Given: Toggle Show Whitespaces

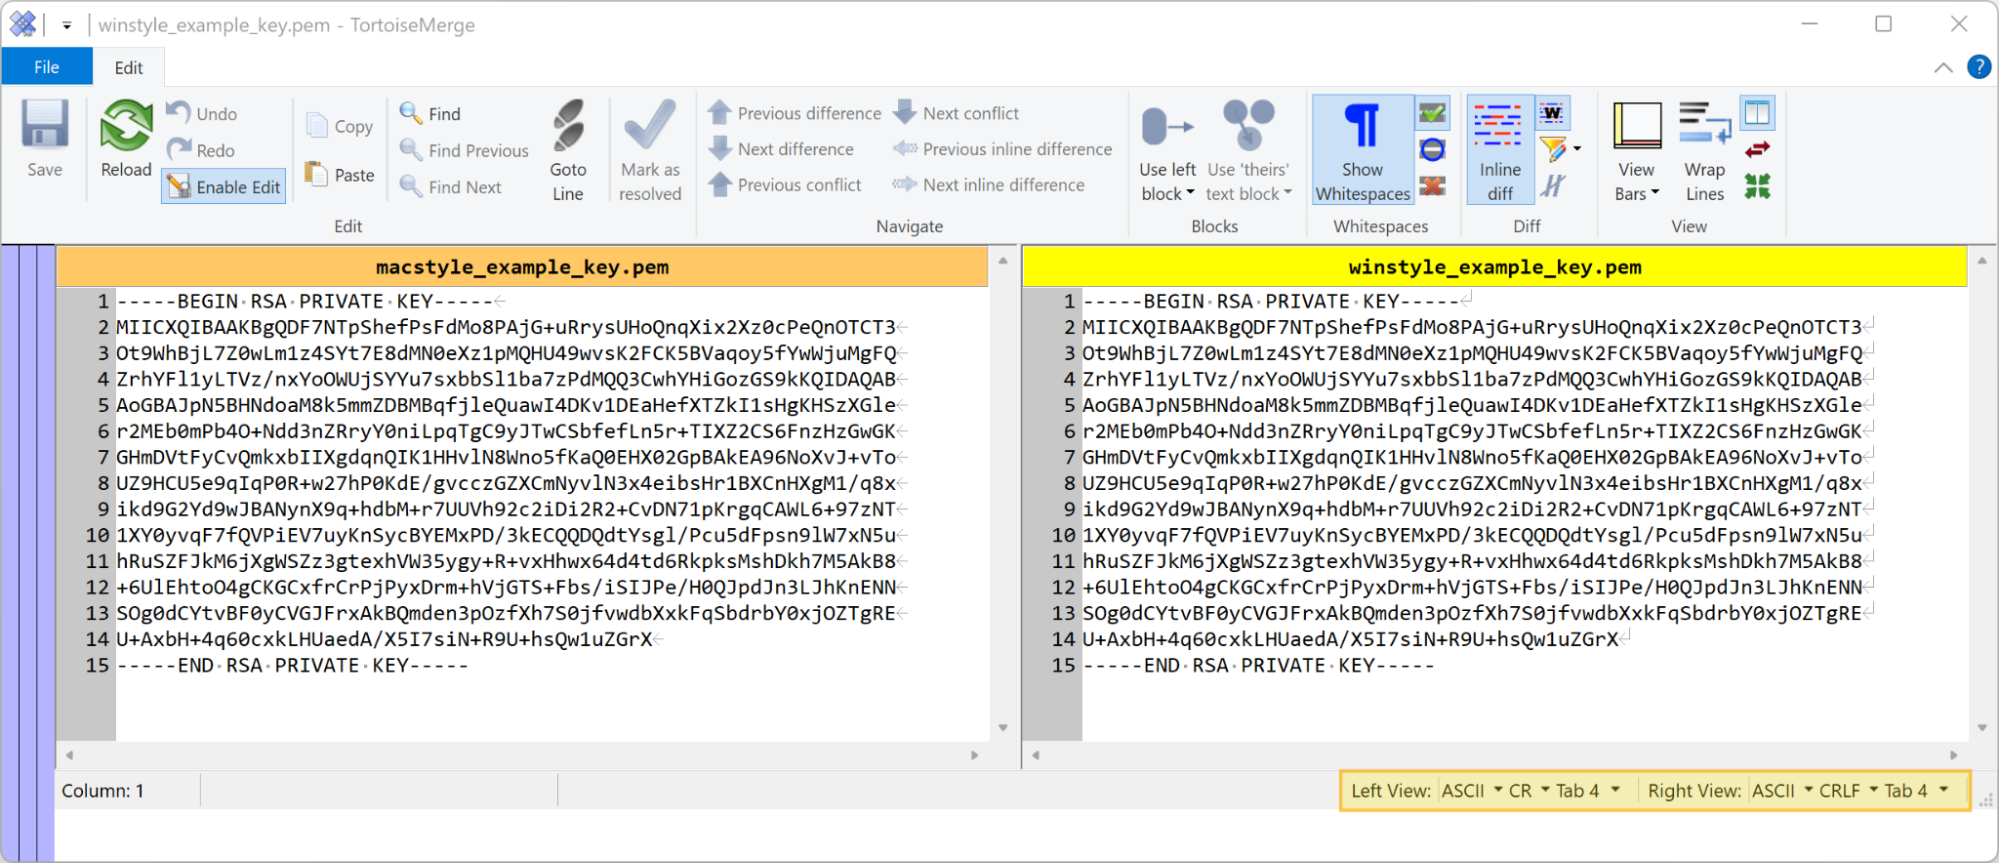Looking at the screenshot, I should pyautogui.click(x=1363, y=150).
